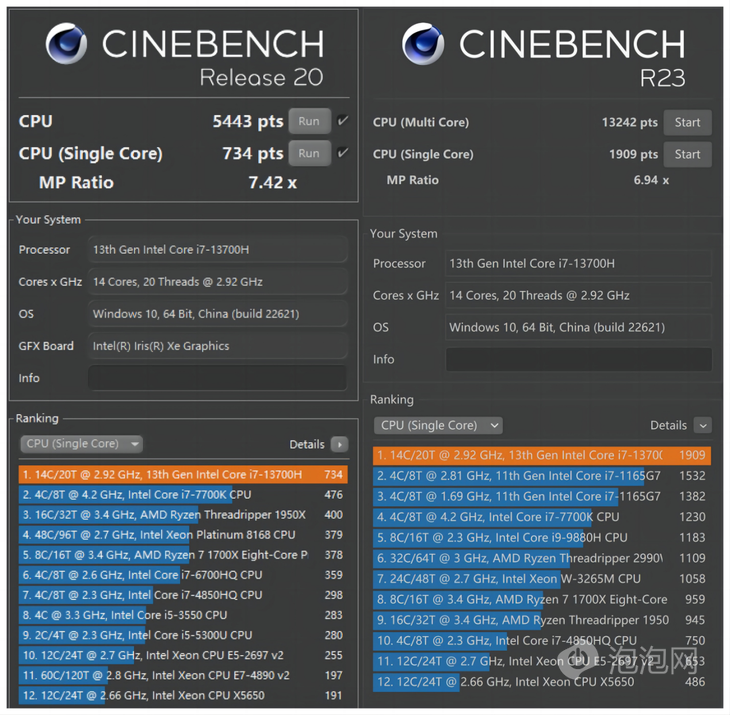Select R20 ranking row Xeon E7-4890 v2 197
This screenshot has height=715, width=730.
pyautogui.click(x=183, y=675)
